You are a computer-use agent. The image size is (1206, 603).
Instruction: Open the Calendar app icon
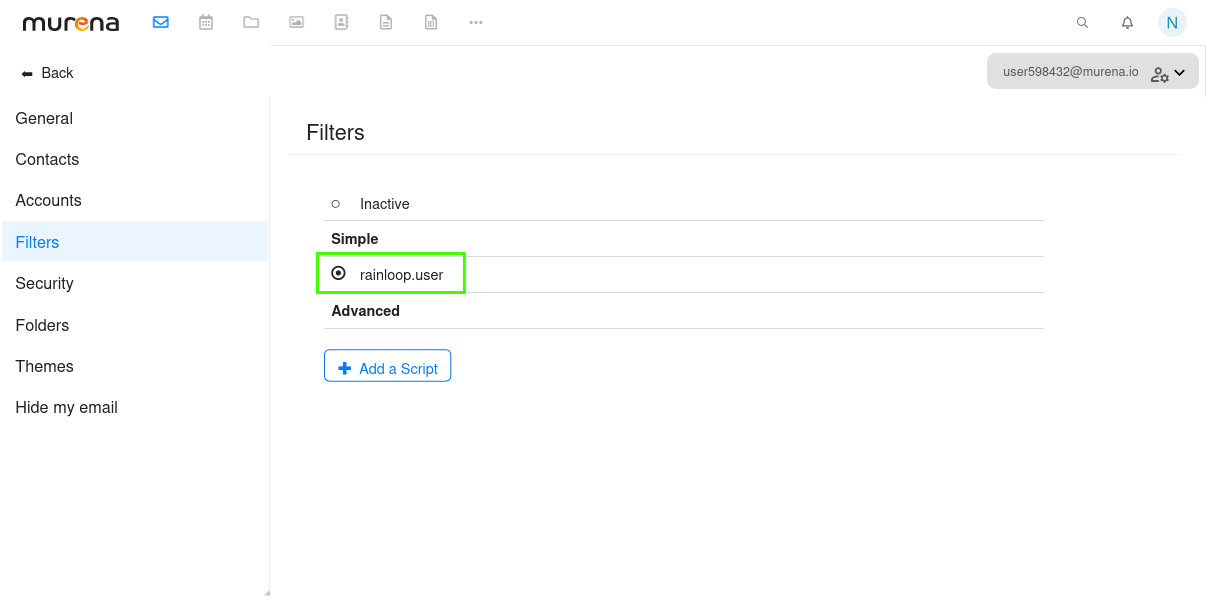click(206, 21)
